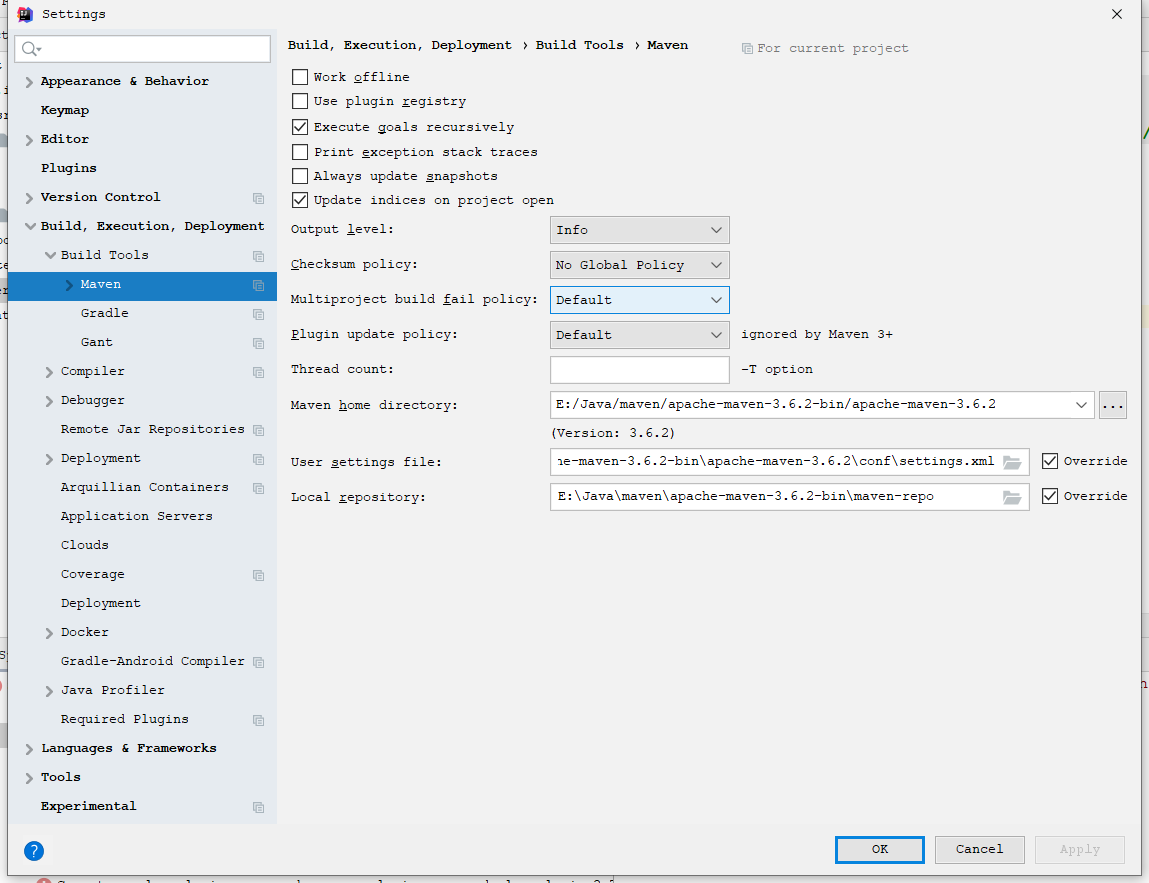Click the Thread count input field
Image resolution: width=1149 pixels, height=883 pixels.
pos(640,370)
